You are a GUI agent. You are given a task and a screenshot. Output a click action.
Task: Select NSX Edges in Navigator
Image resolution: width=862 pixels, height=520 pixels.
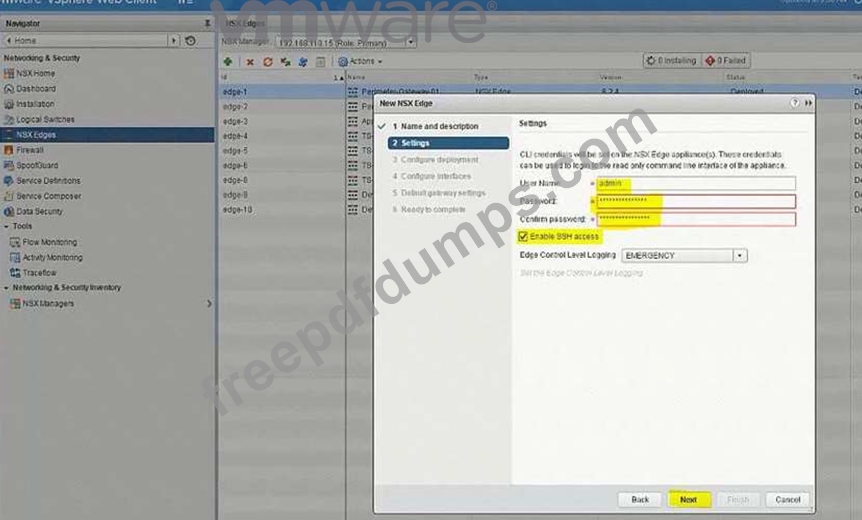coord(107,135)
